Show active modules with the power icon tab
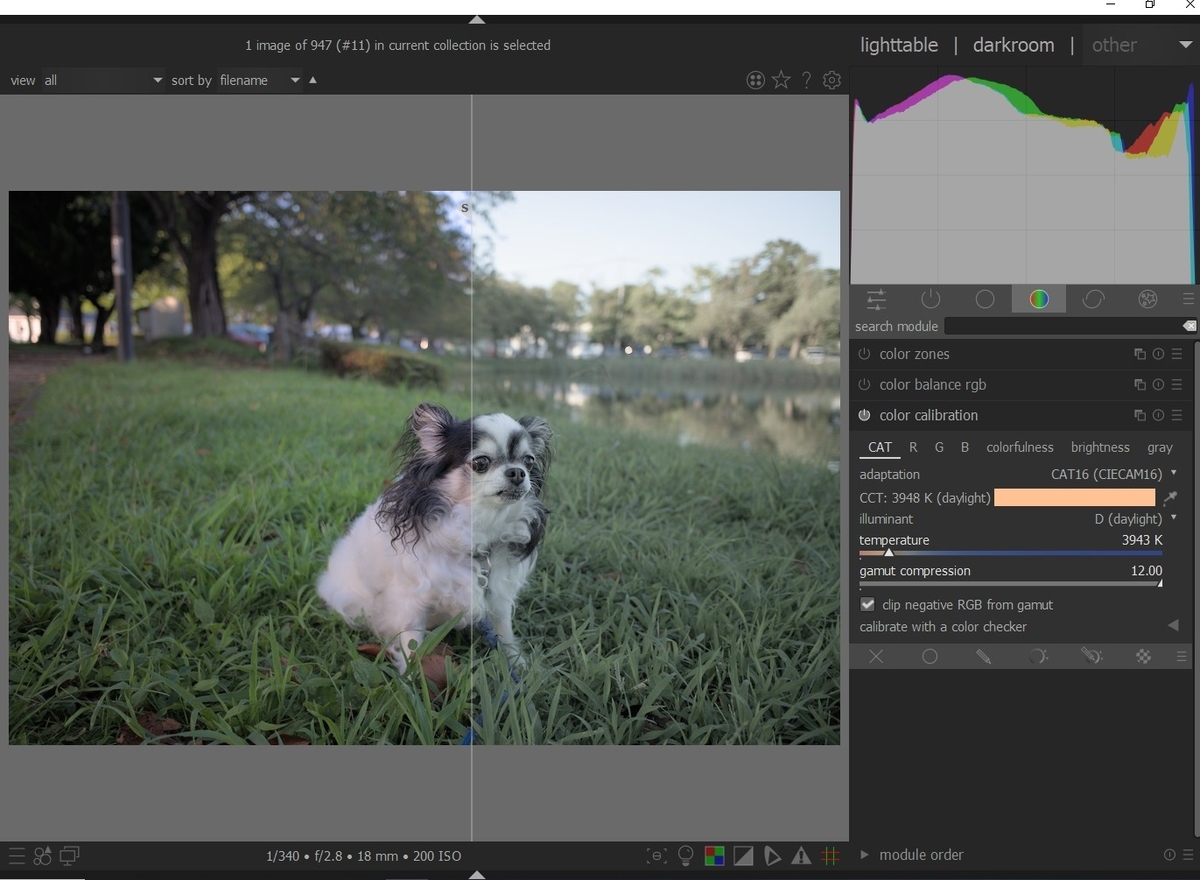Viewport: 1200px width, 880px height. pyautogui.click(x=930, y=299)
